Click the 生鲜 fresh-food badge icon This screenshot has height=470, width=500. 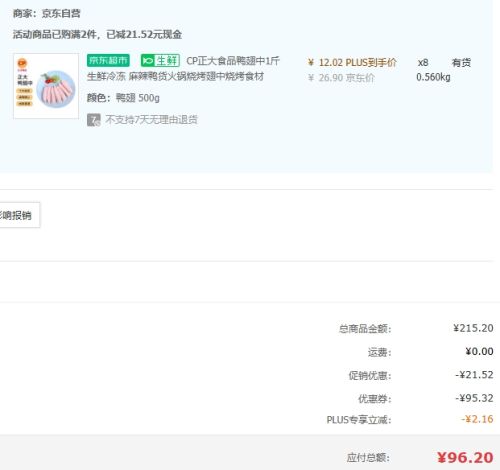(160, 60)
